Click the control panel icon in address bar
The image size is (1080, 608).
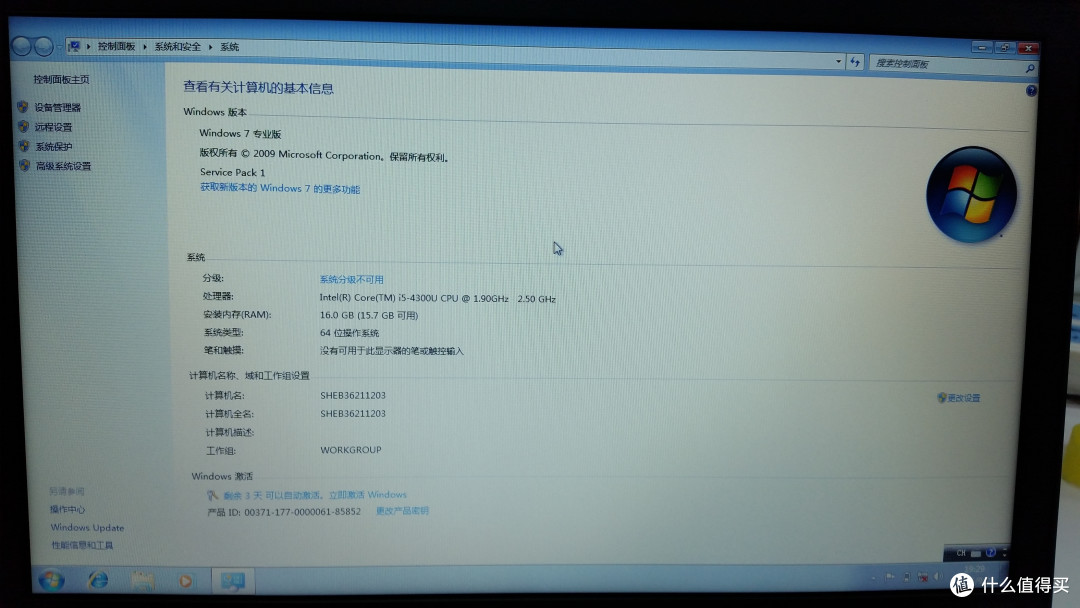coord(74,46)
